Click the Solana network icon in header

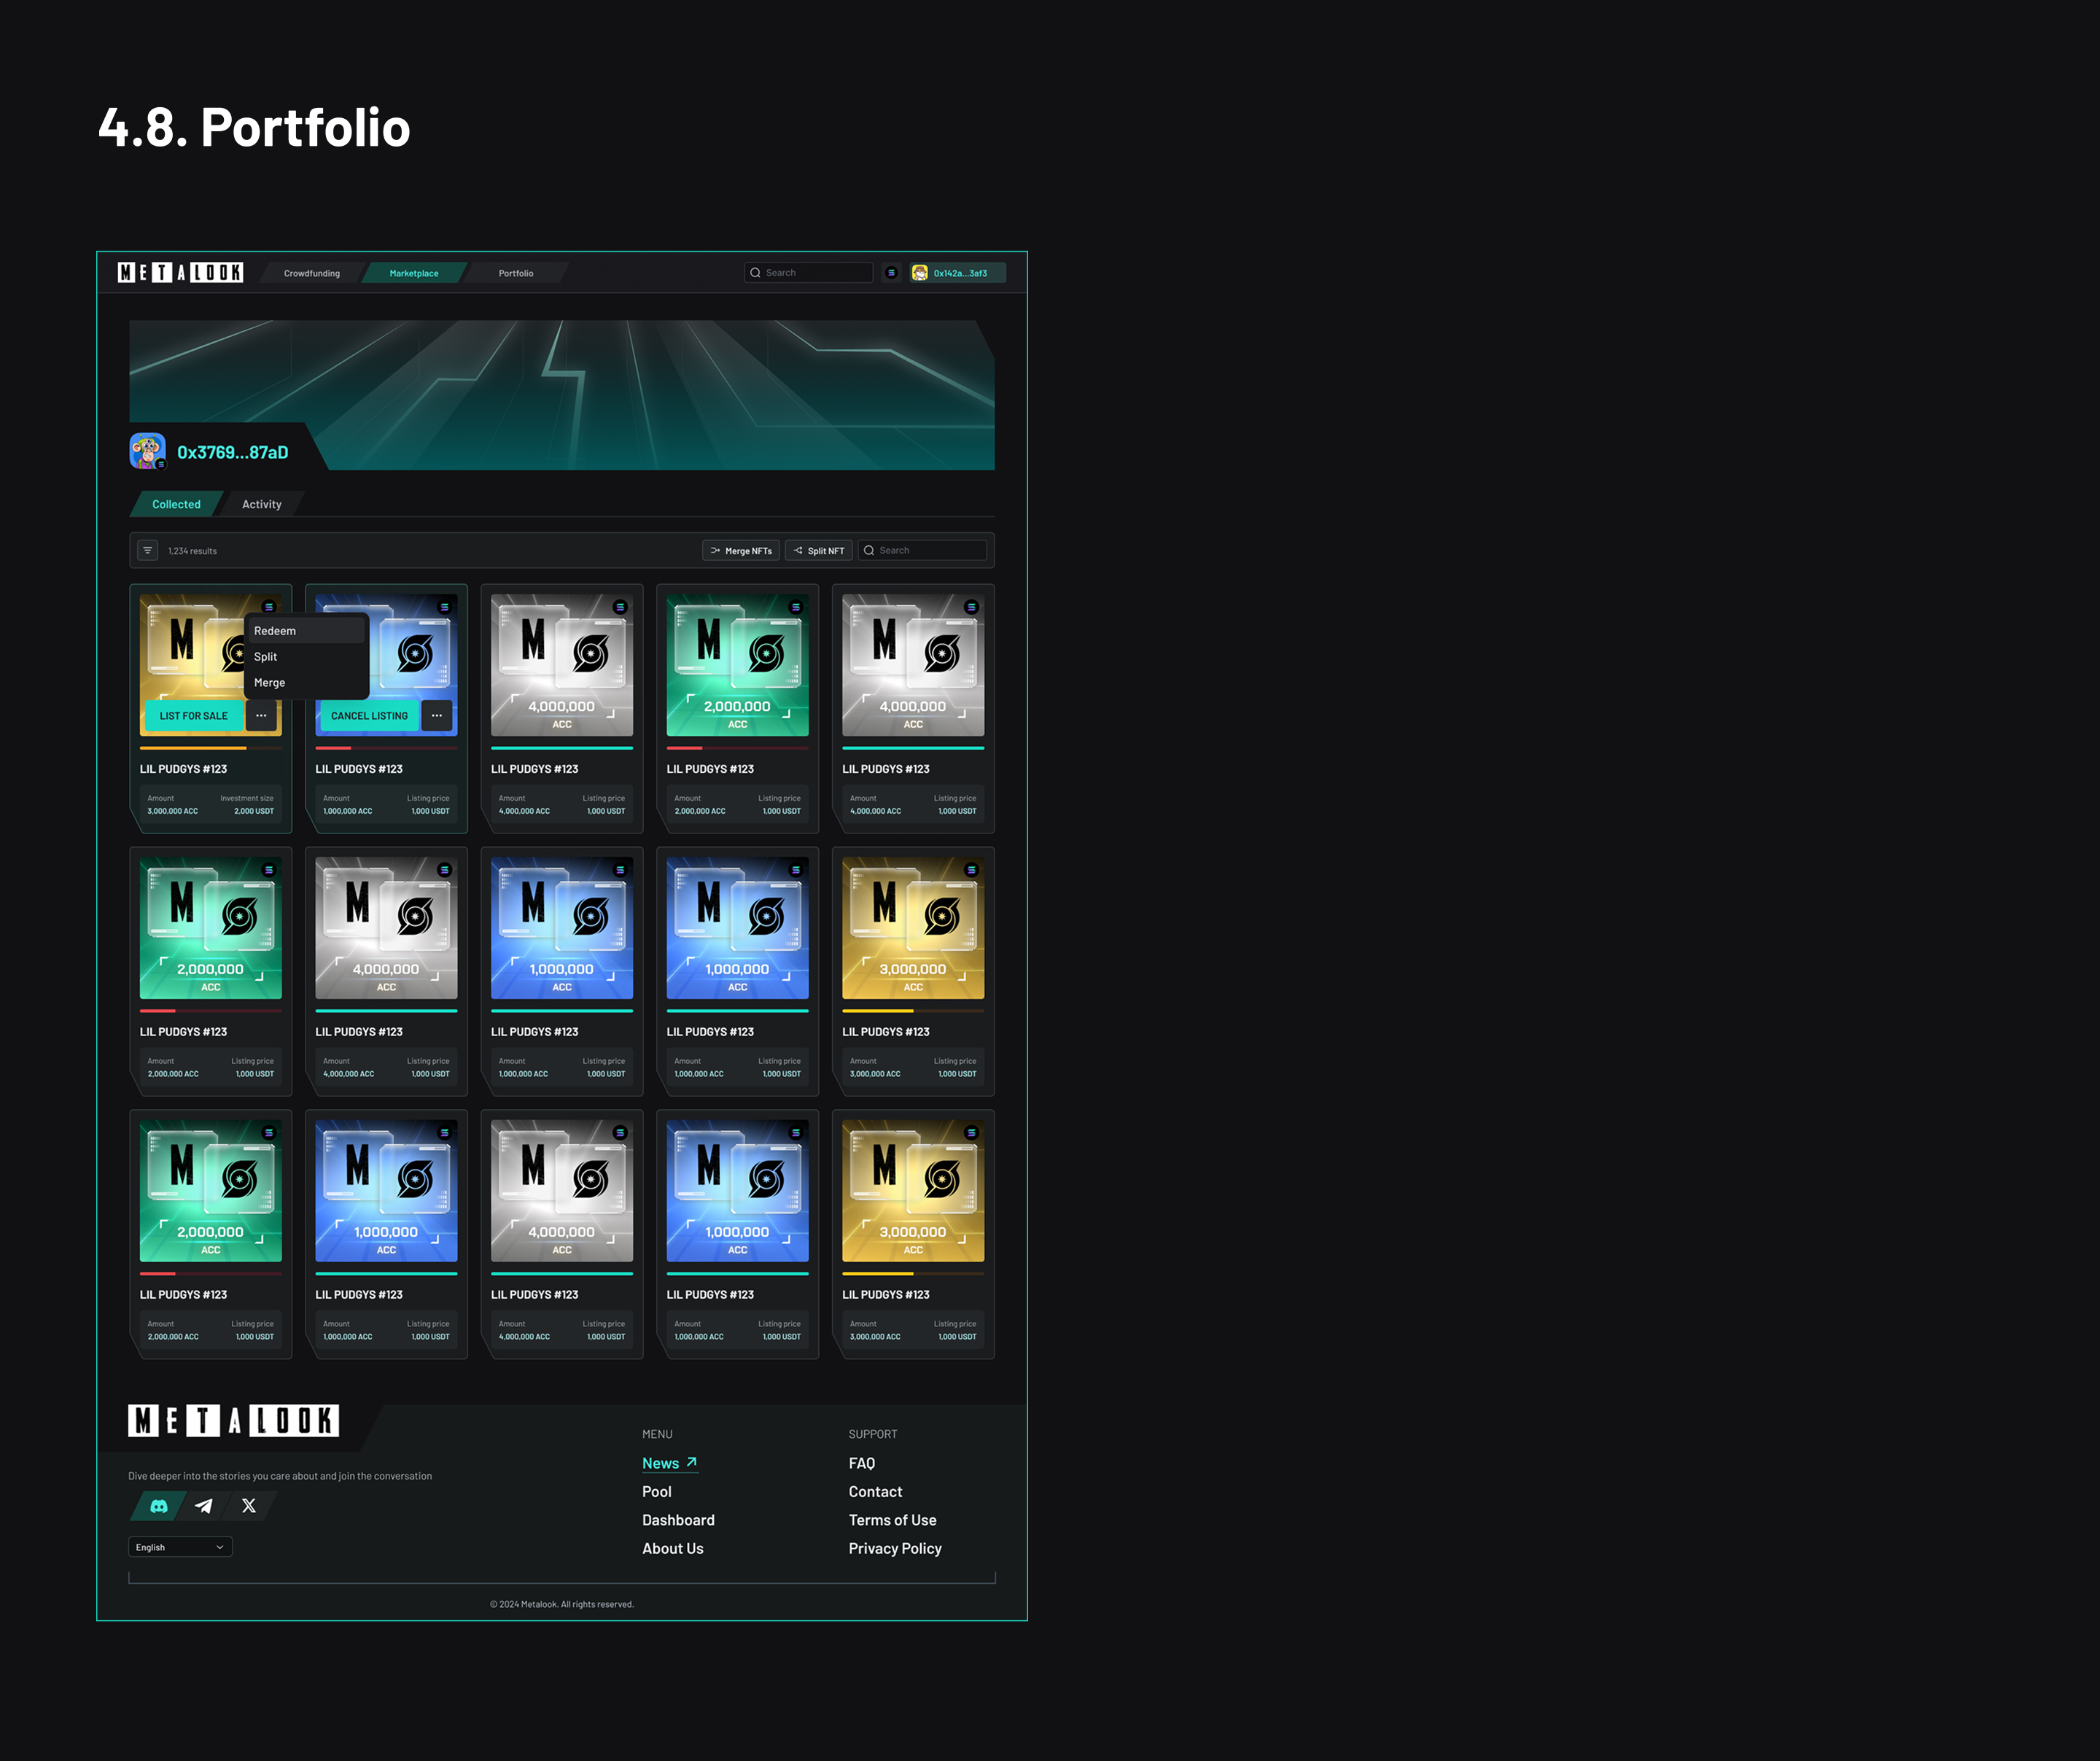coord(891,273)
